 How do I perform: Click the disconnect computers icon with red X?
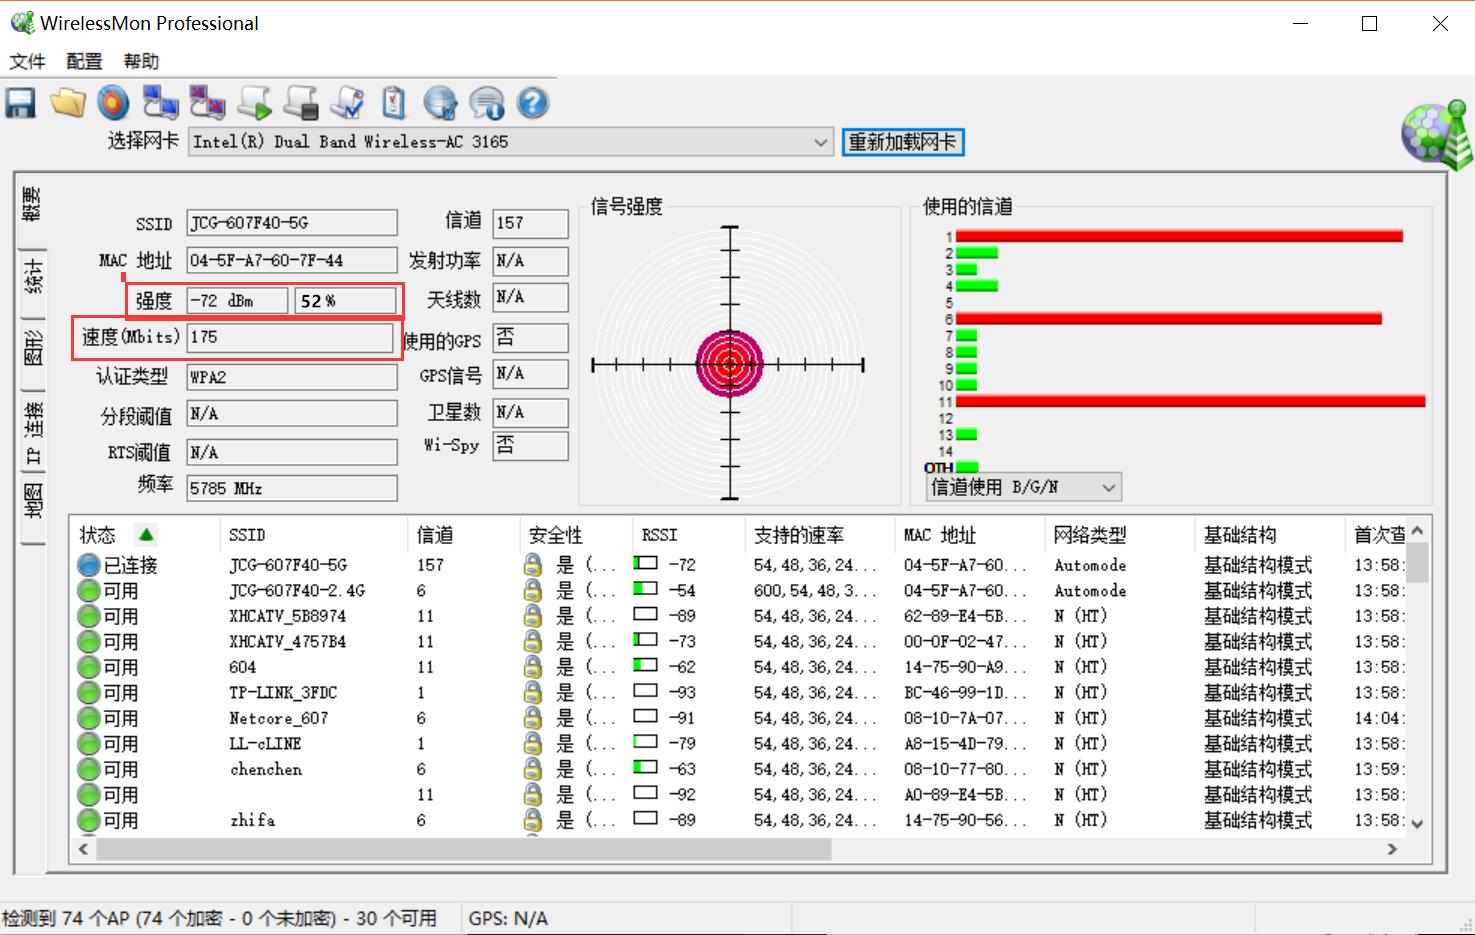[x=207, y=103]
